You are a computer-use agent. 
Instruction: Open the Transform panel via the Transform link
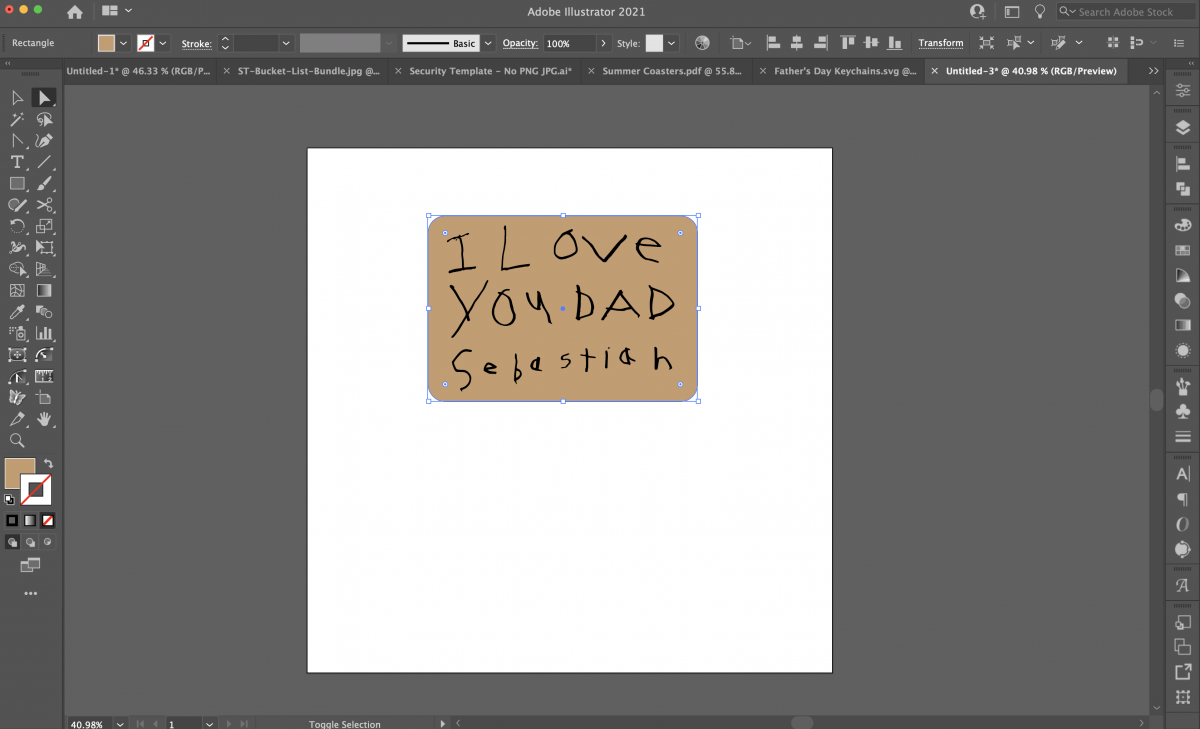[x=940, y=43]
